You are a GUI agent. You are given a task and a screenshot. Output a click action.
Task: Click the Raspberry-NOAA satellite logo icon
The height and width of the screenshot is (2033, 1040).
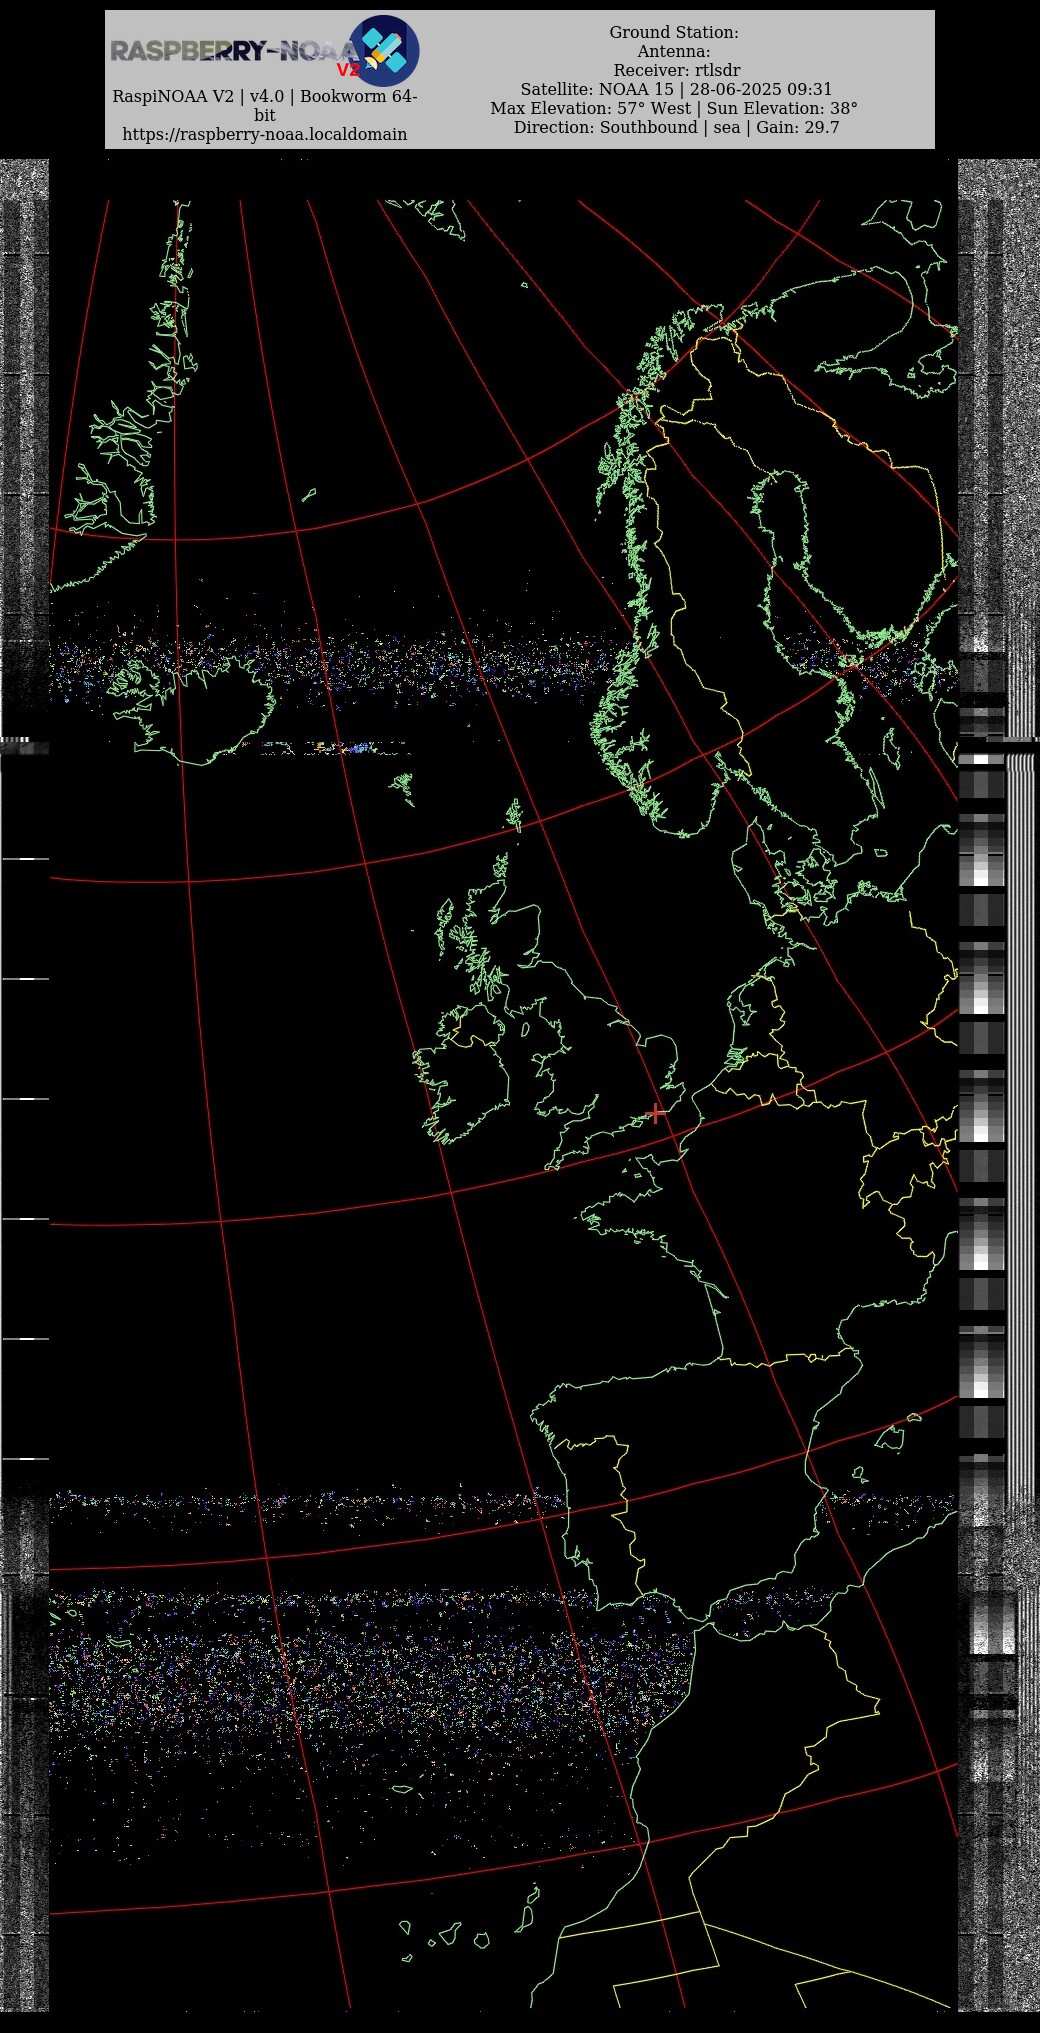click(x=384, y=50)
